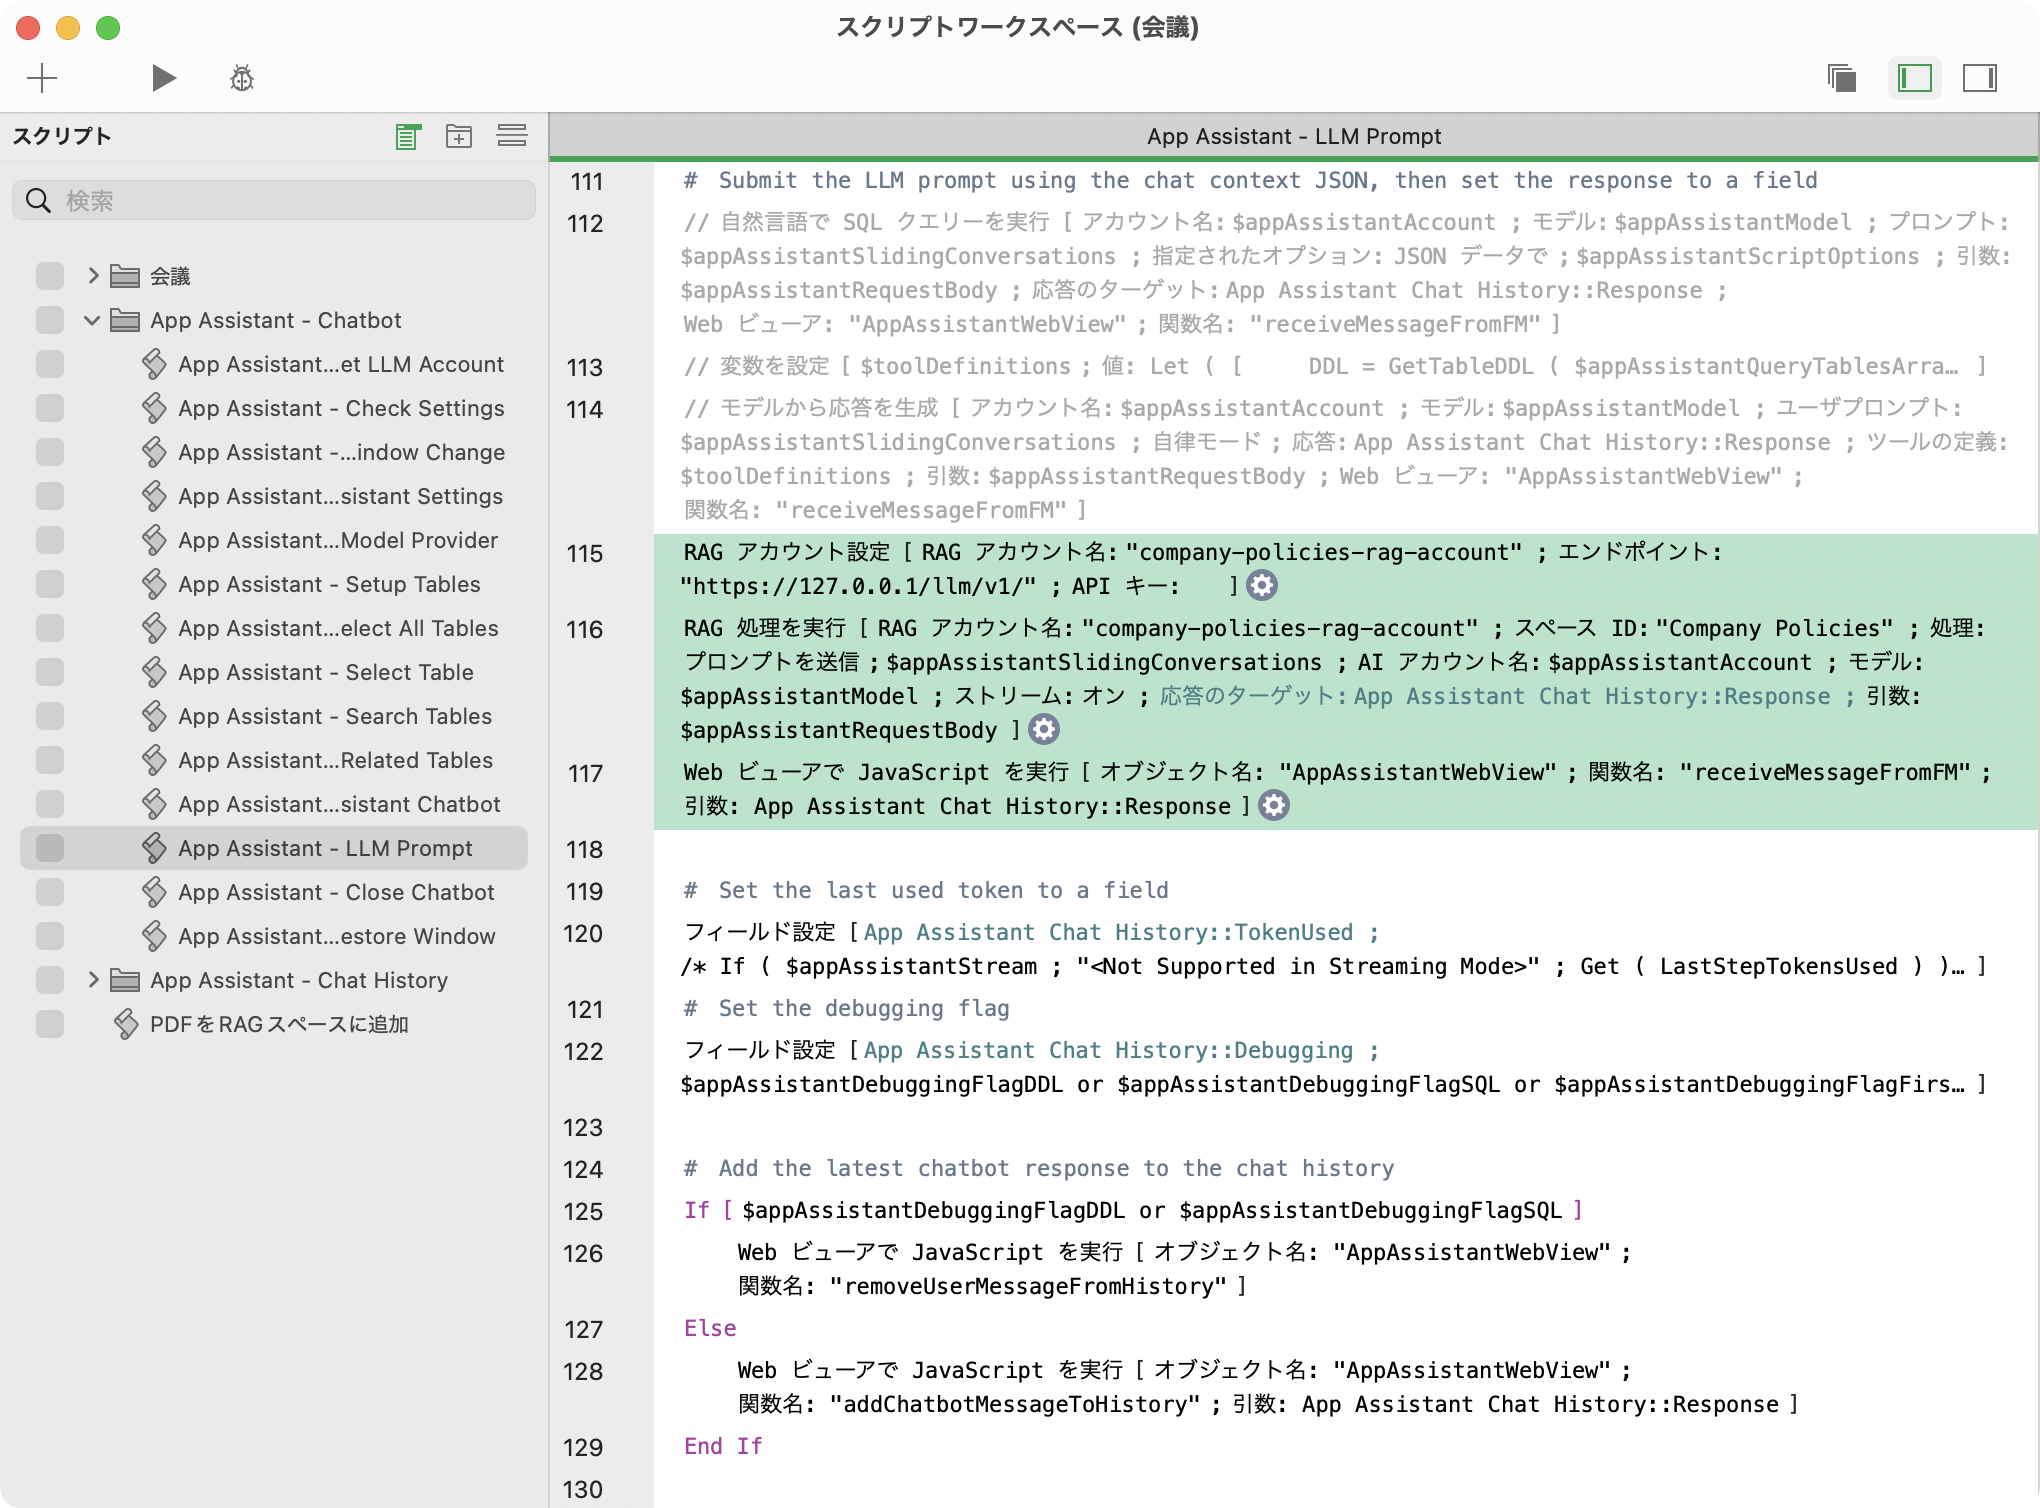Collapse the App Assistant - Chatbot folder

pyautogui.click(x=92, y=320)
